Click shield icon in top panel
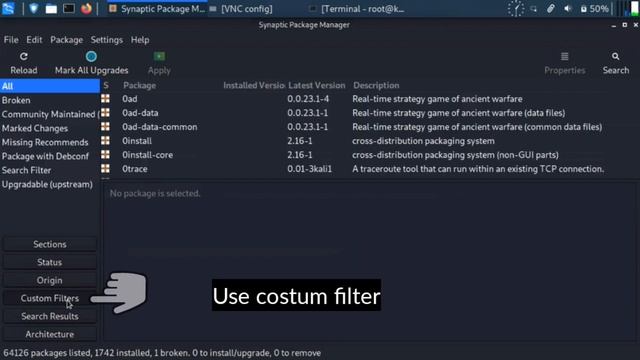Viewport: 640px width, 360px height. click(33, 9)
